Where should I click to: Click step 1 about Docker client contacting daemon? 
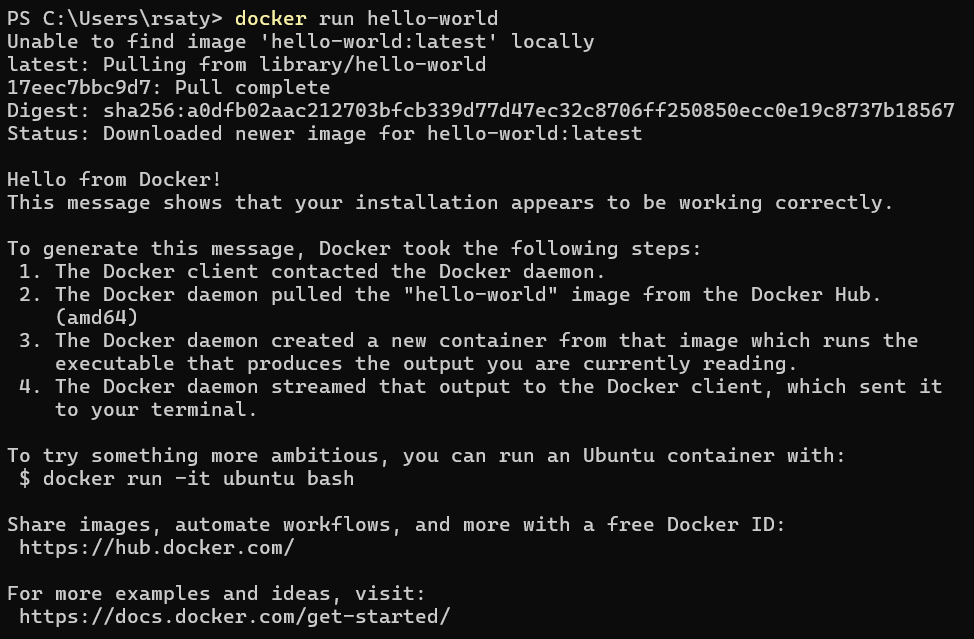pos(311,271)
